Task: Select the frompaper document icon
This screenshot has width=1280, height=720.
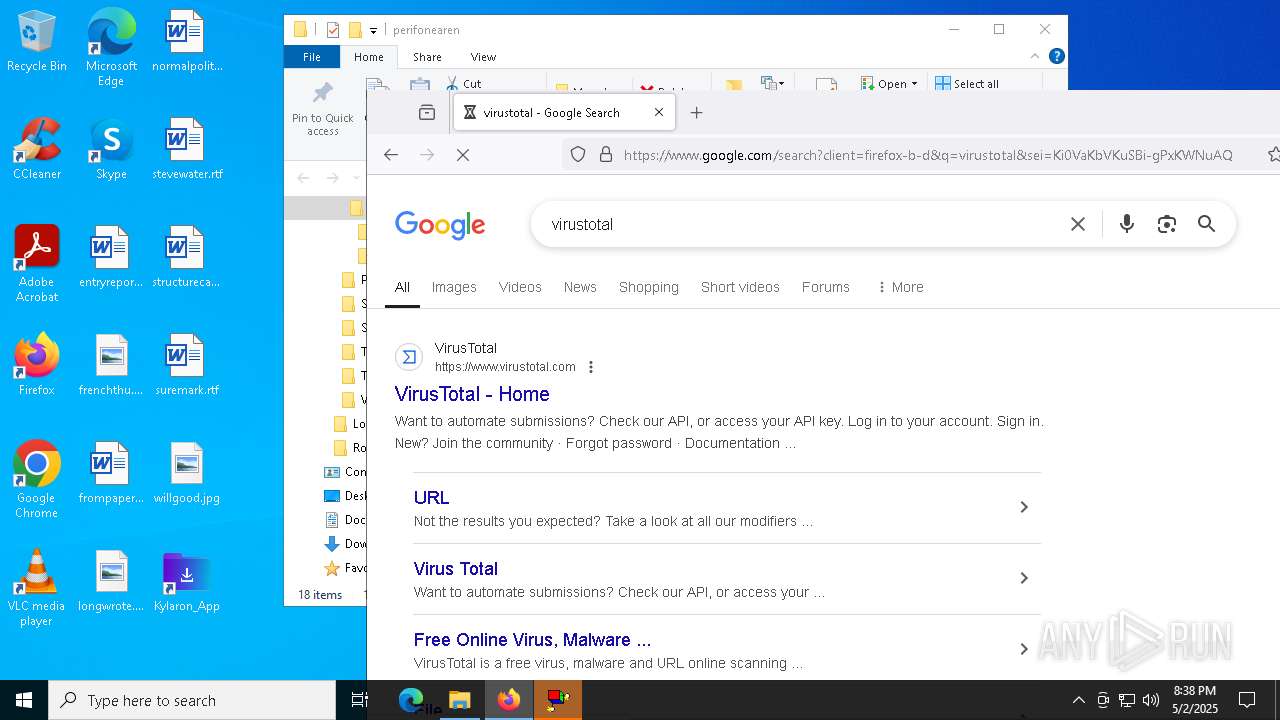Action: coord(111,472)
